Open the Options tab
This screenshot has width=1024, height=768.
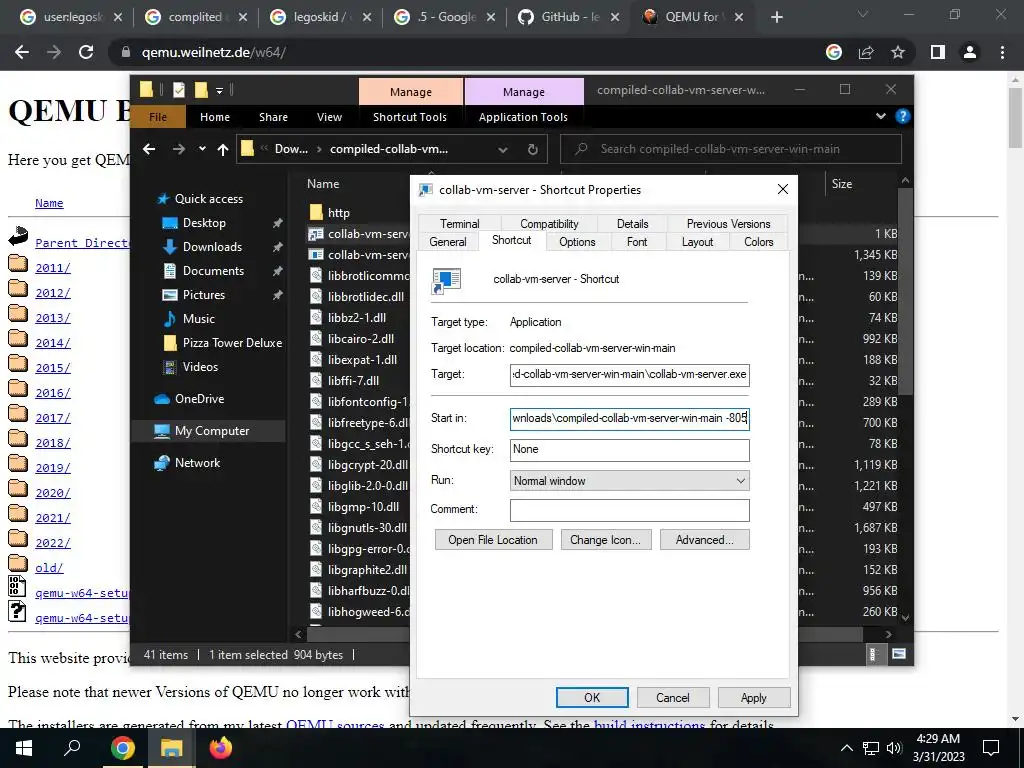pyautogui.click(x=577, y=242)
